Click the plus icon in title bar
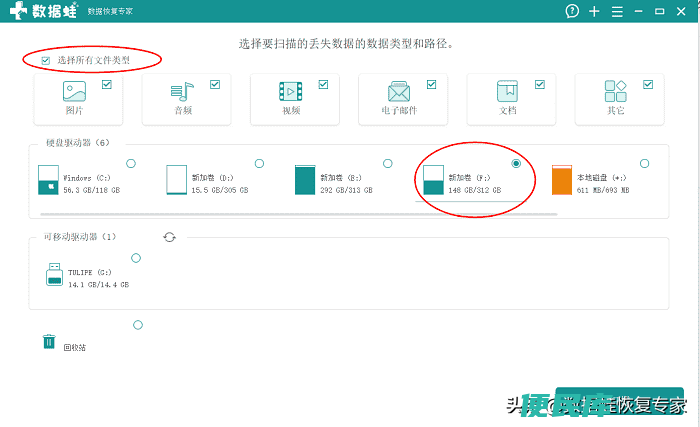 594,12
